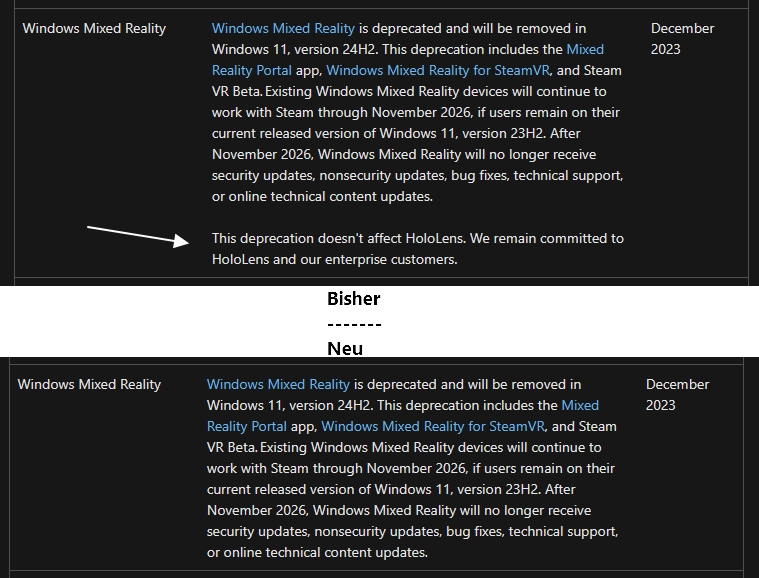
Task: Click 'current released version of Windows 11' line under Bisher
Action: pos(396,133)
